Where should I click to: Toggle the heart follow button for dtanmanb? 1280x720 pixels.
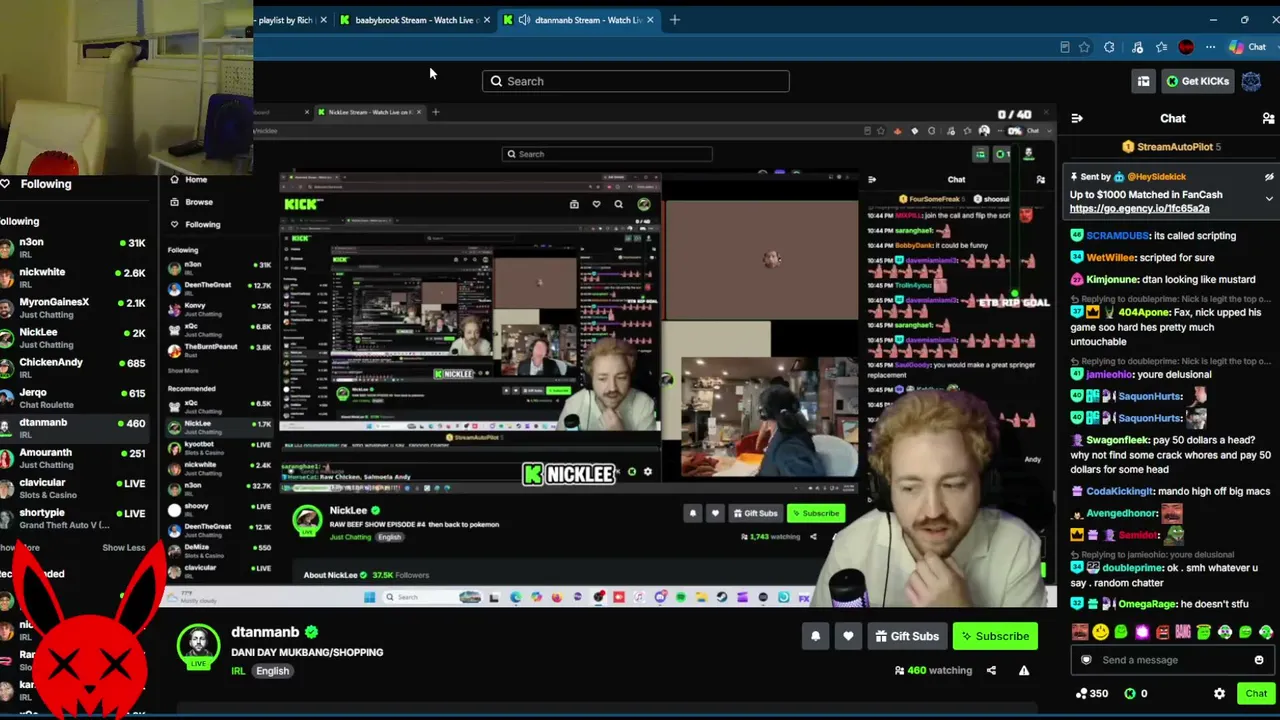click(x=848, y=636)
